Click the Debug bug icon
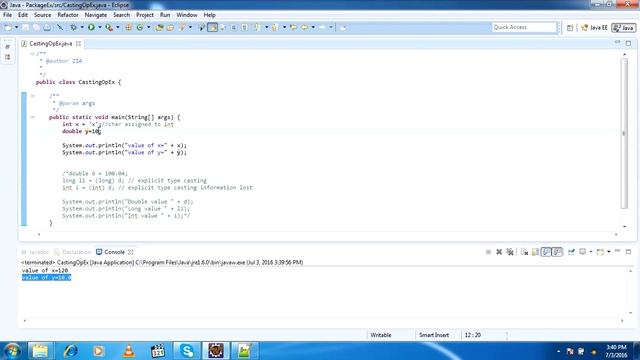This screenshot has height=360, width=640. coord(73,27)
